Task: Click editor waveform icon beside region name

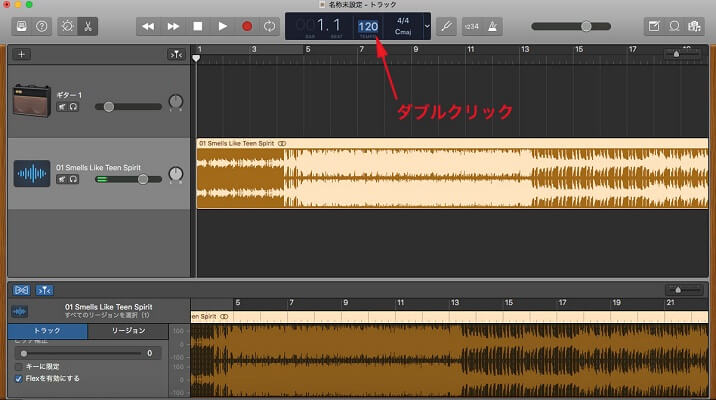Action: click(19, 311)
